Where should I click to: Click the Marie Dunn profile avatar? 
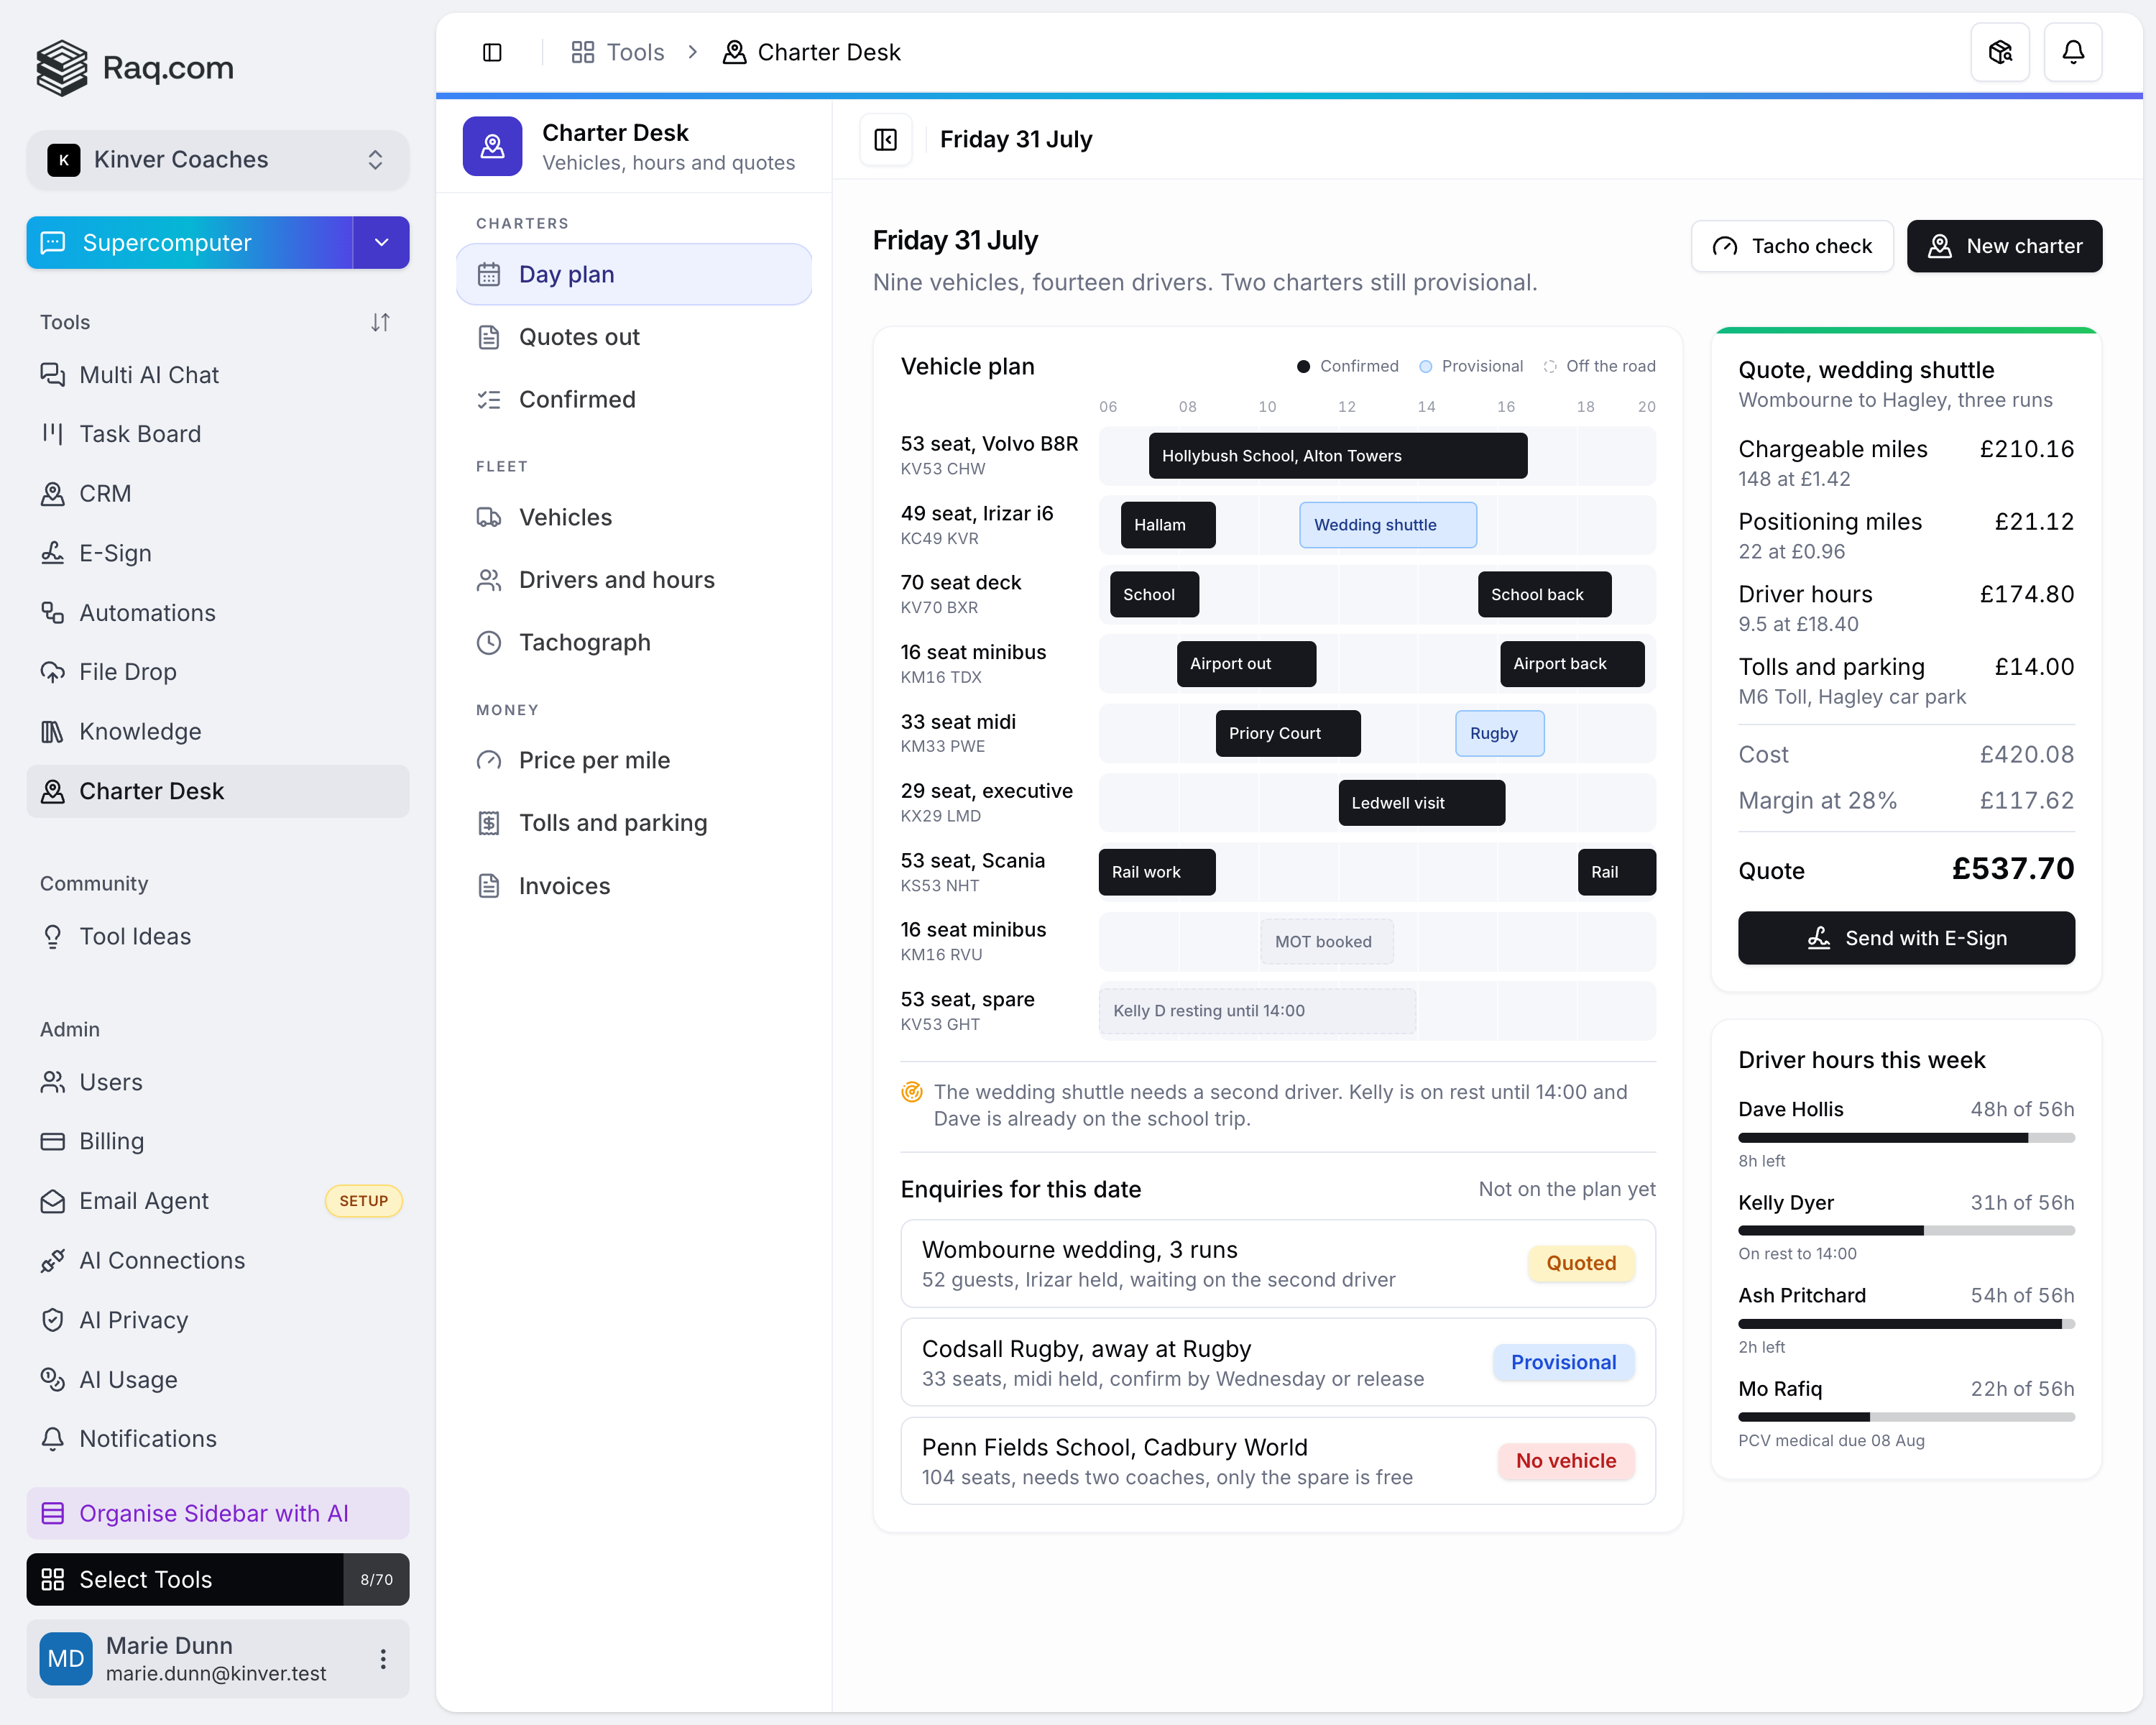[66, 1659]
